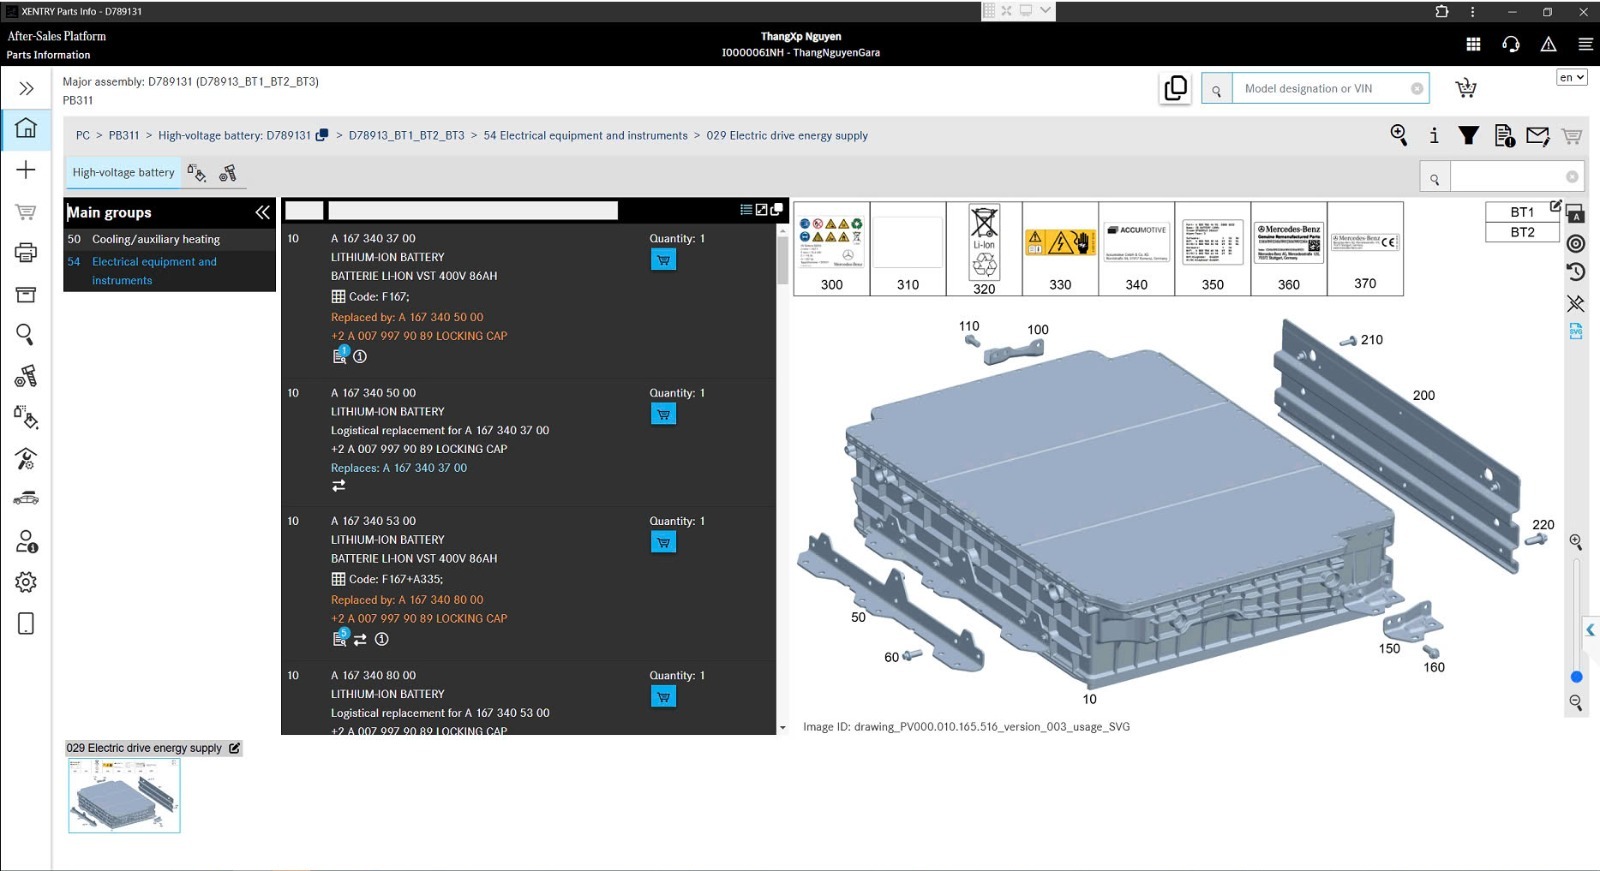Open the information i icon
The image size is (1600, 871).
click(x=1434, y=135)
